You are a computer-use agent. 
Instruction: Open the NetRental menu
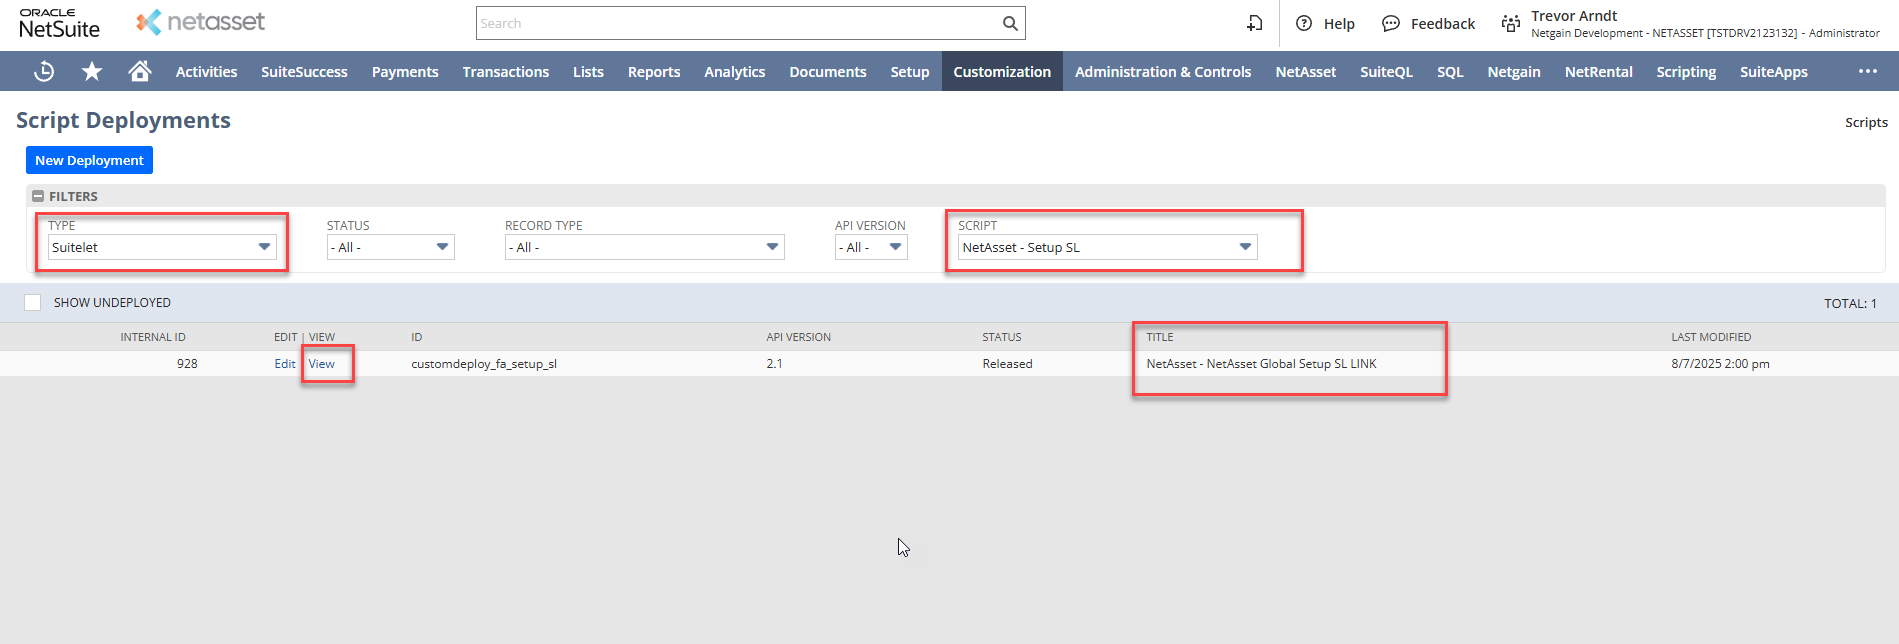pos(1599,71)
